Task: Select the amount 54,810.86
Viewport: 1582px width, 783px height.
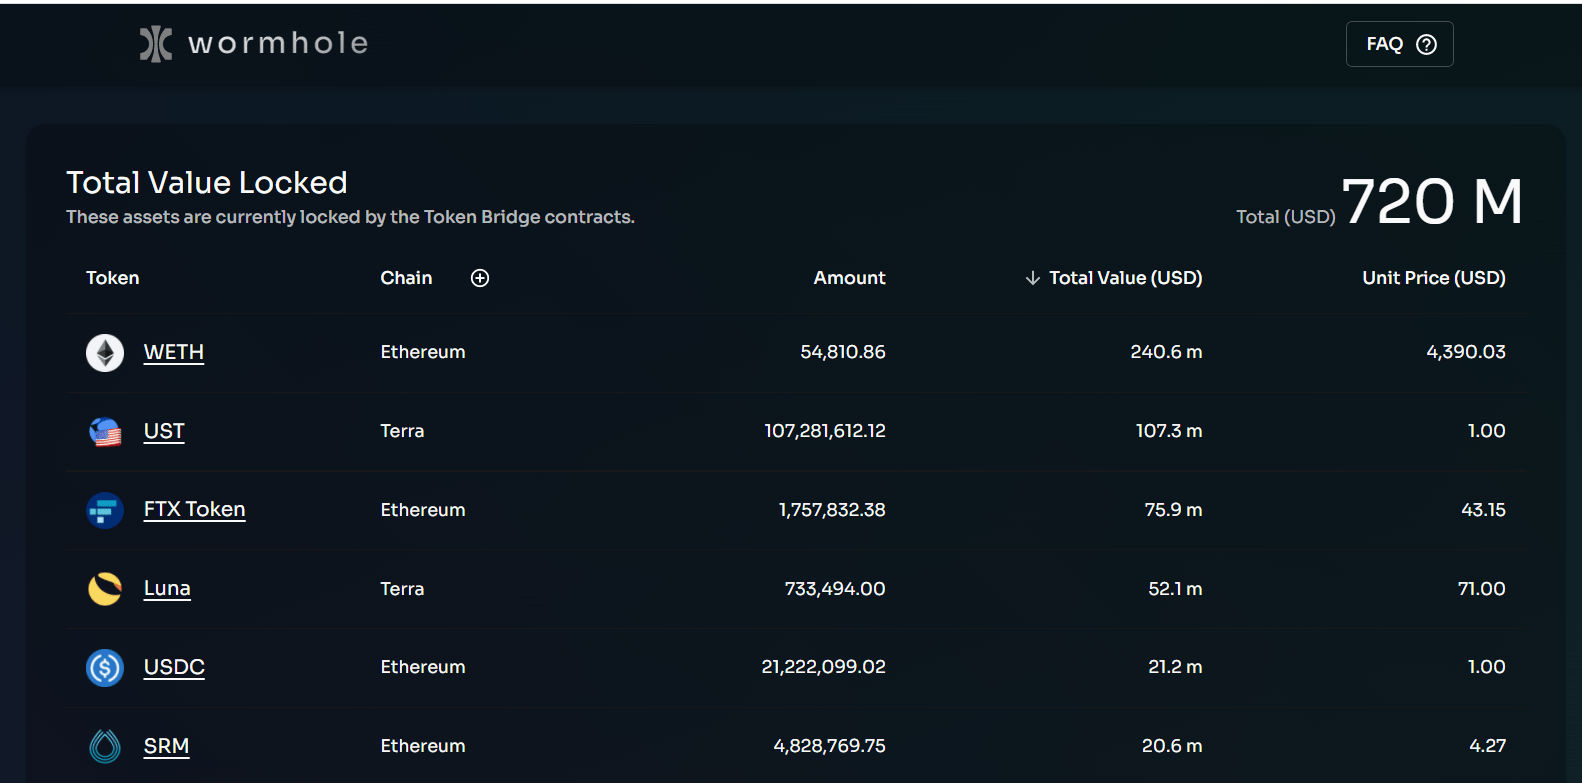Action: coord(843,352)
